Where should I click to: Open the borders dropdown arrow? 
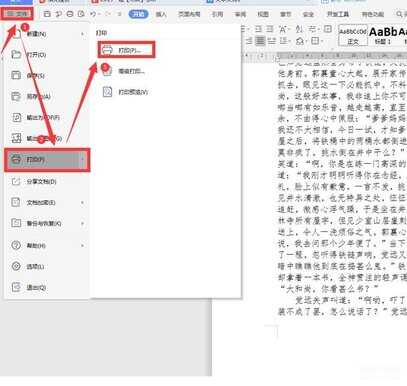(321, 41)
